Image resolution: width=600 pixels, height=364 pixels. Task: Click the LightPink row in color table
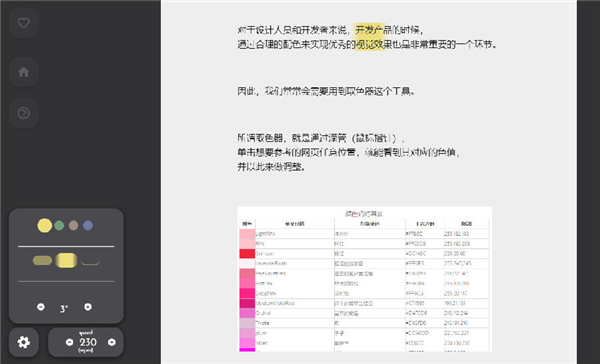(364, 233)
